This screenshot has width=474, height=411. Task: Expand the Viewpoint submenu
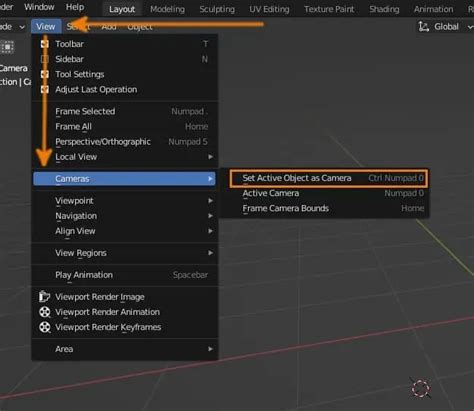click(x=125, y=201)
